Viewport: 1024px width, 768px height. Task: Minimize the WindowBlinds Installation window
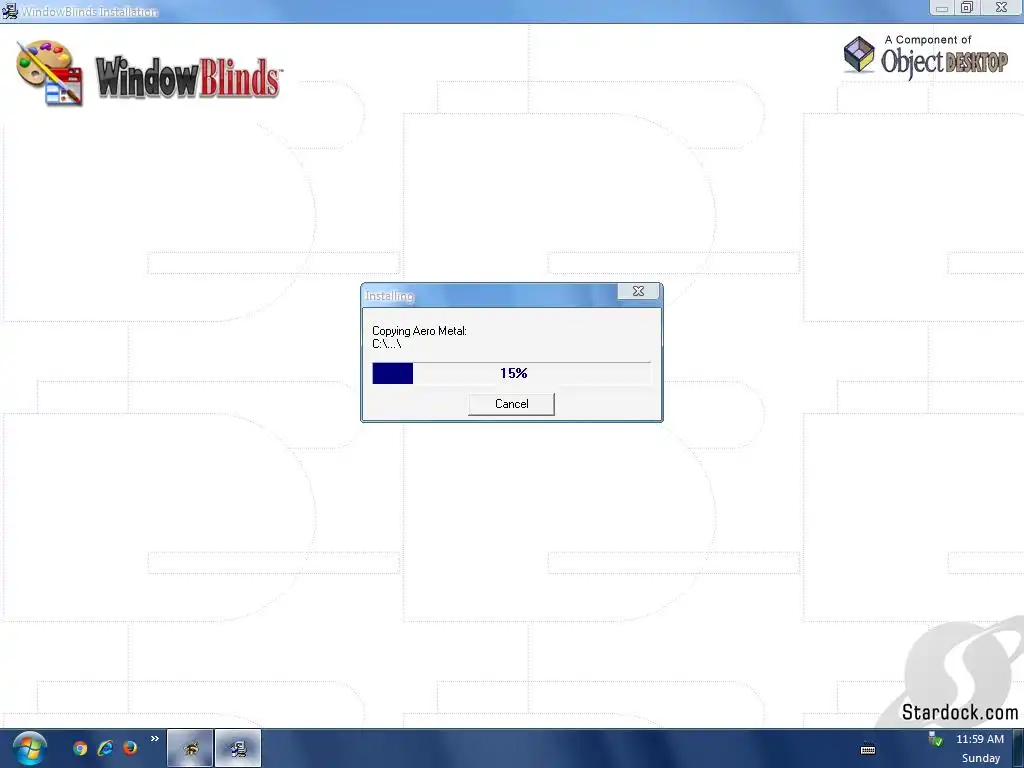[942, 8]
